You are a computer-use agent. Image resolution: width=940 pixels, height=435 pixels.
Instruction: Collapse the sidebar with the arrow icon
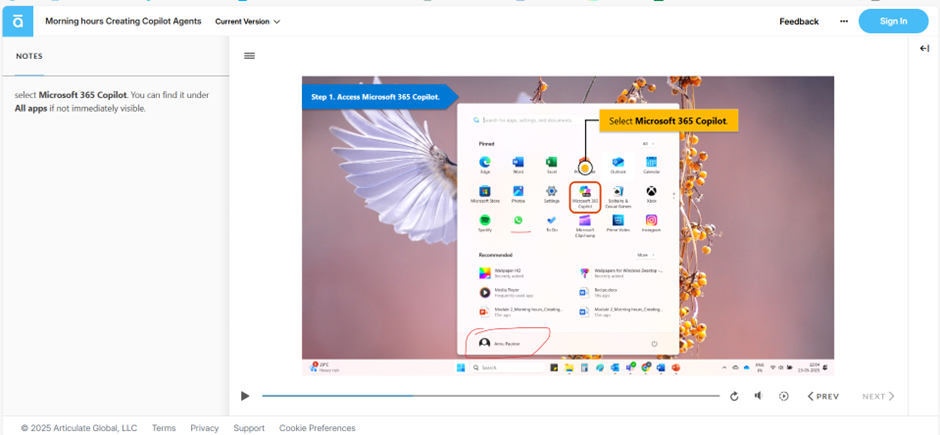[x=924, y=49]
